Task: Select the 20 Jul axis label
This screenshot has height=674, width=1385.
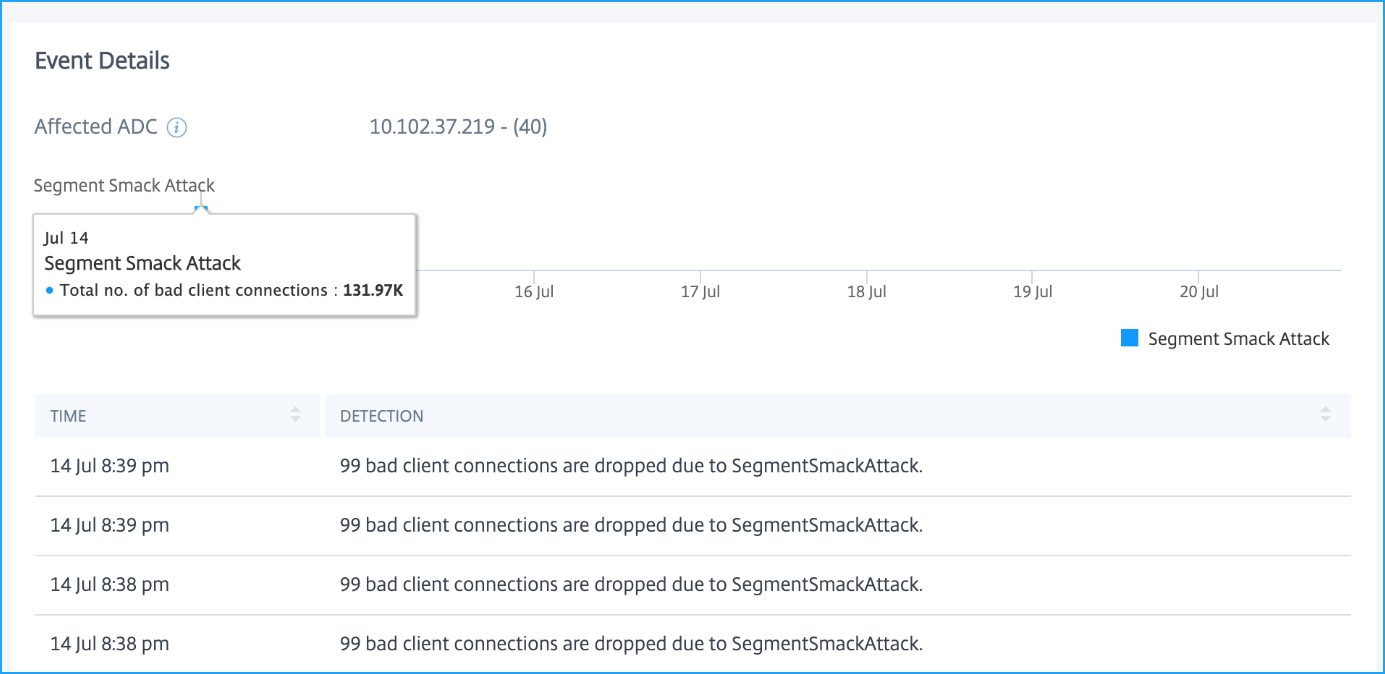Action: (1198, 292)
